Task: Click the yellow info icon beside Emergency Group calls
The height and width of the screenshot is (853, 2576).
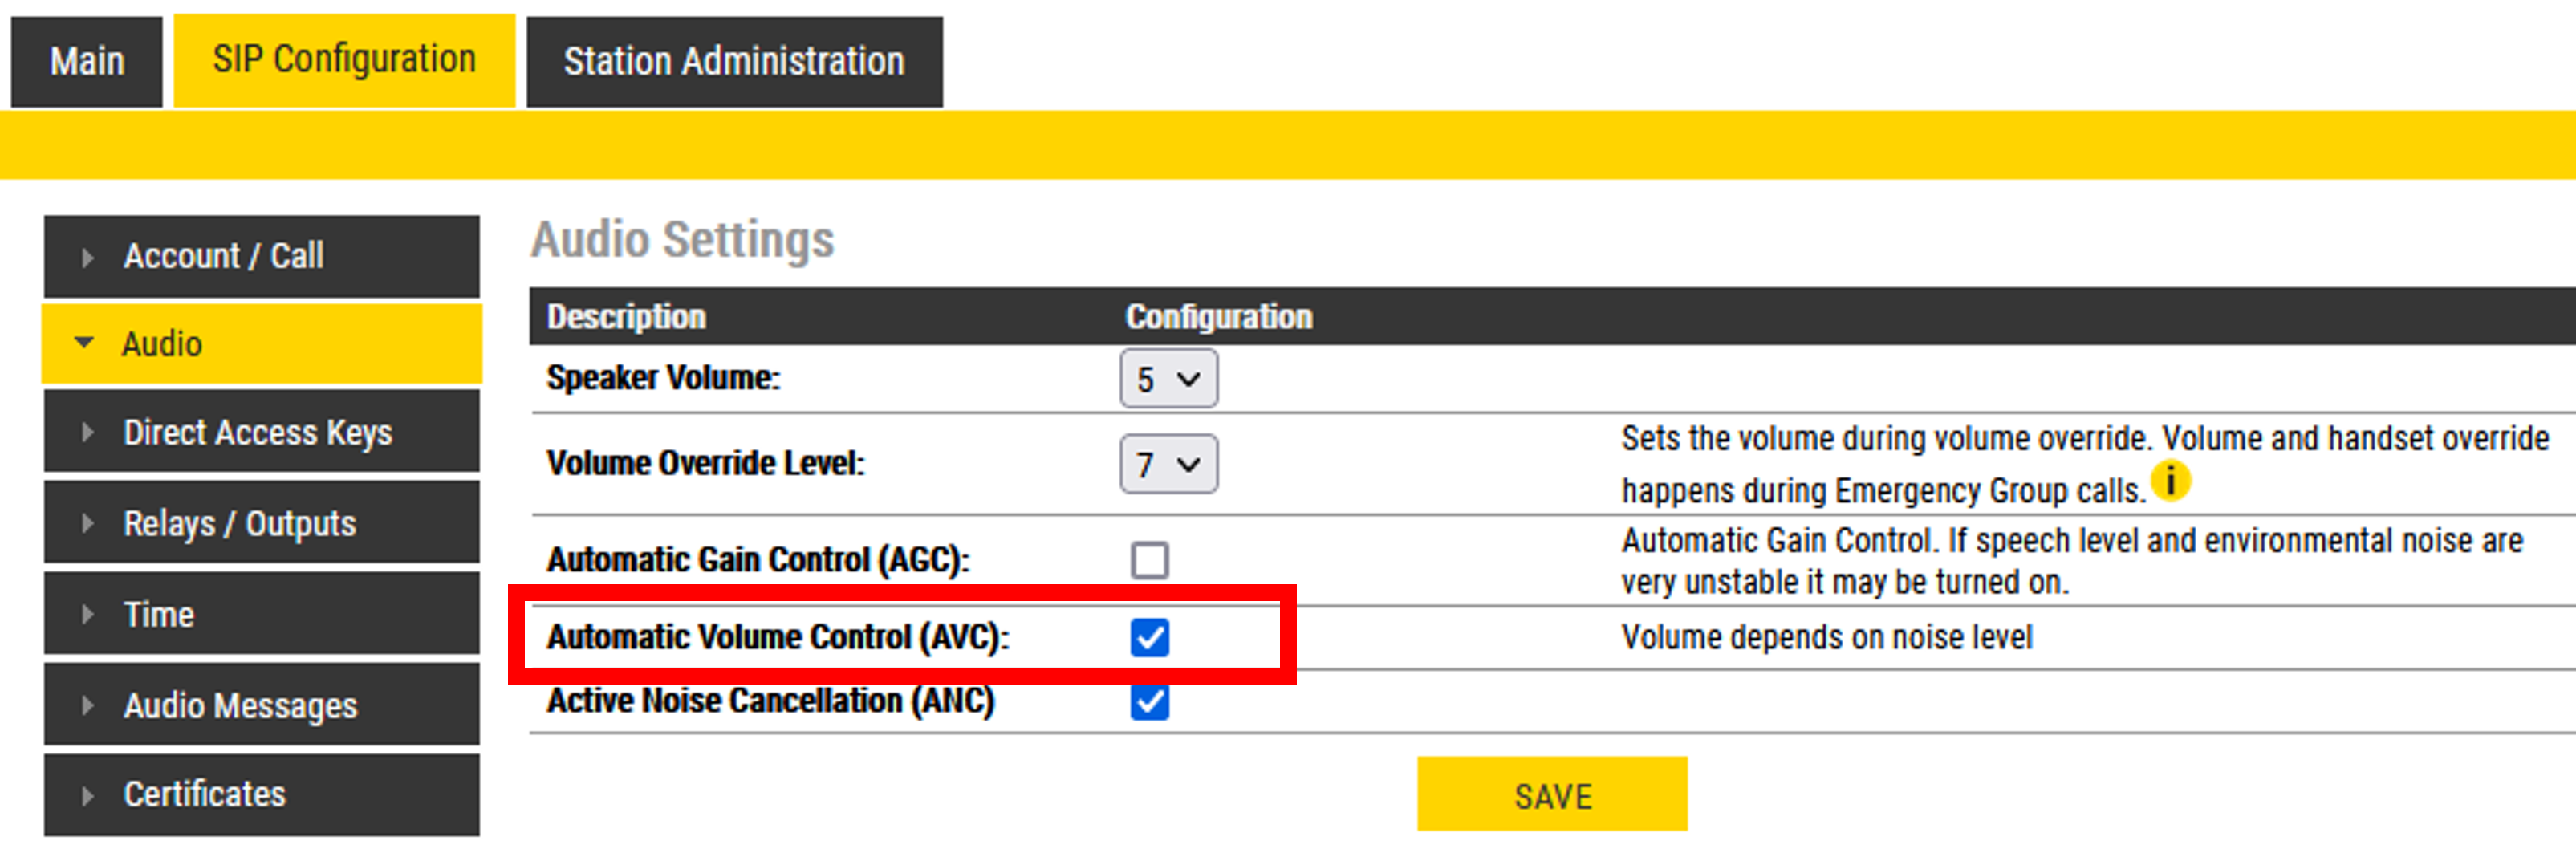Action: (x=2170, y=481)
